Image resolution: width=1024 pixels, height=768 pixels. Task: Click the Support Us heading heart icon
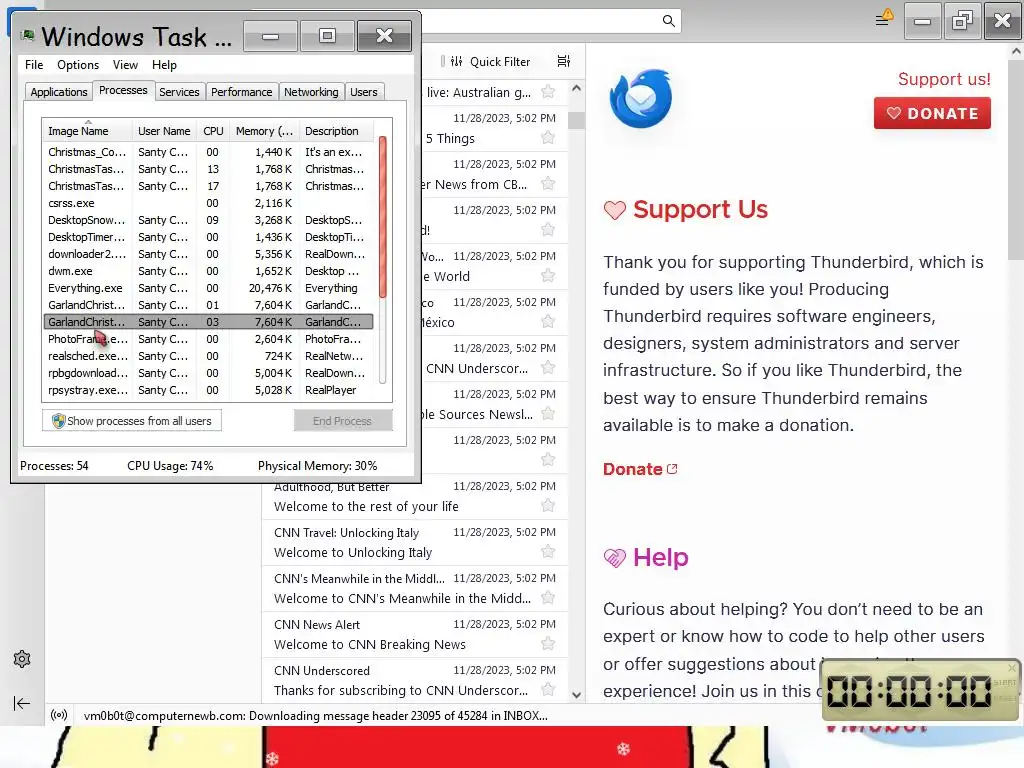615,210
